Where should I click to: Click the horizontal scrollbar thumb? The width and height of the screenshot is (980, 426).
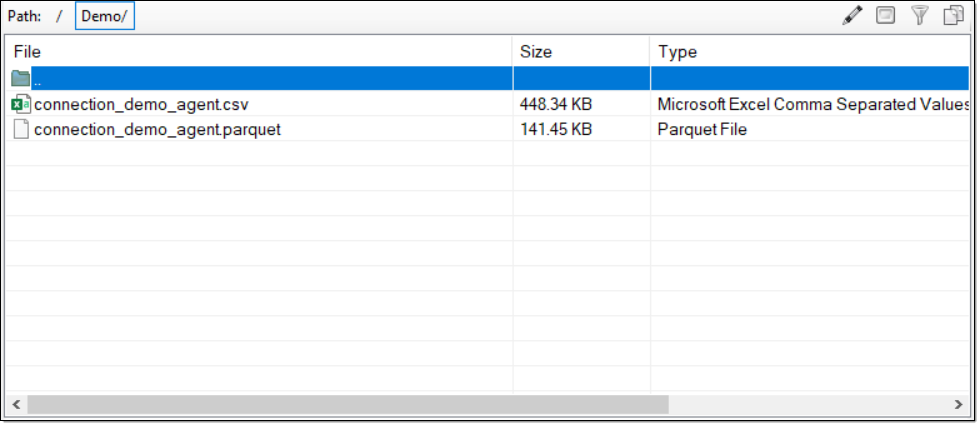click(347, 404)
